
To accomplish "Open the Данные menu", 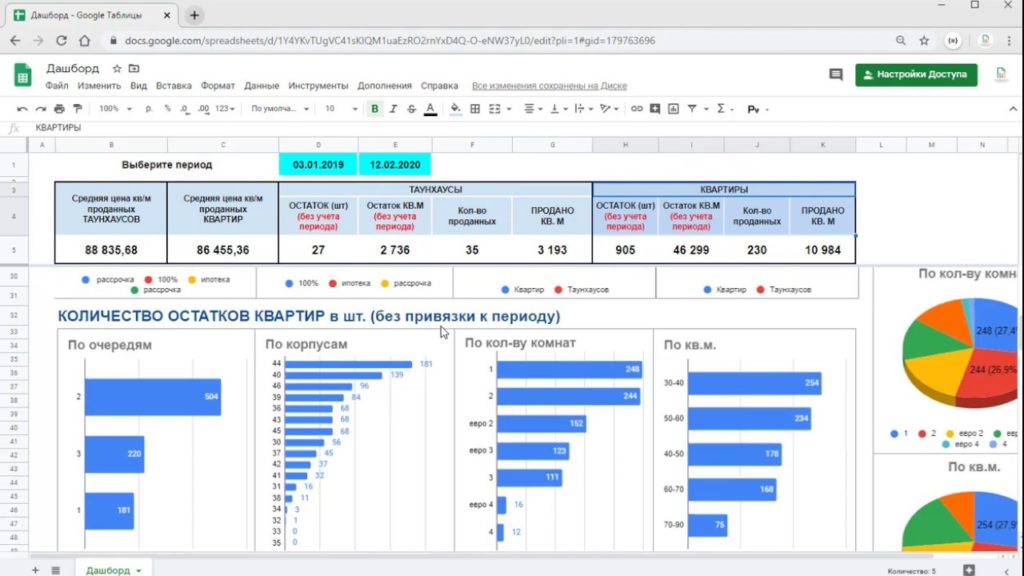I will (x=261, y=86).
